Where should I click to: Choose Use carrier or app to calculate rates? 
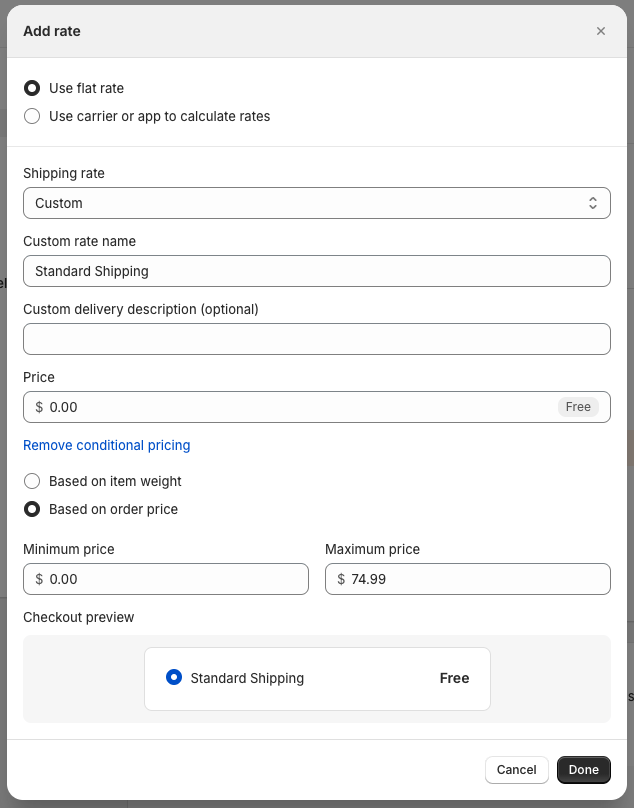[x=32, y=116]
